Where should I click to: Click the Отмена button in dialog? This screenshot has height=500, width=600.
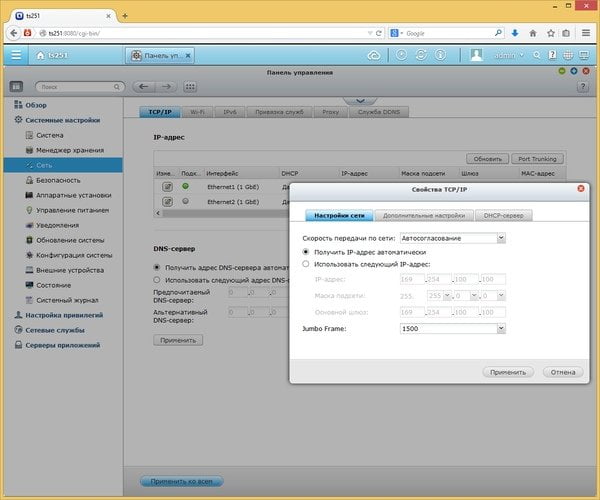pos(563,372)
